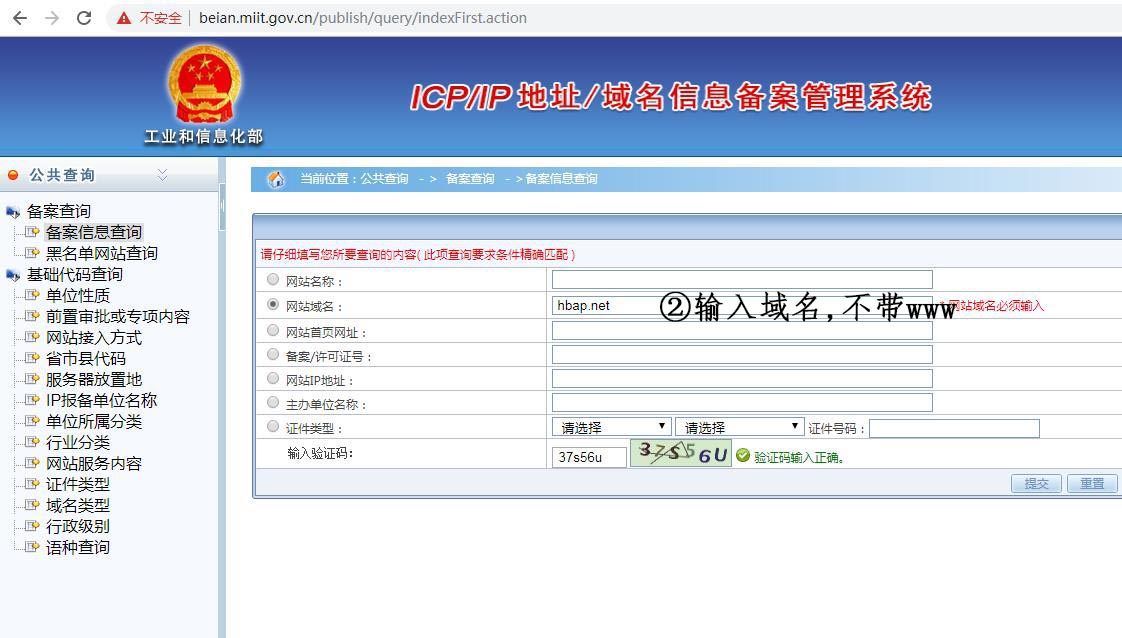Click the 重置 reset button
1122x638 pixels.
click(x=1091, y=484)
